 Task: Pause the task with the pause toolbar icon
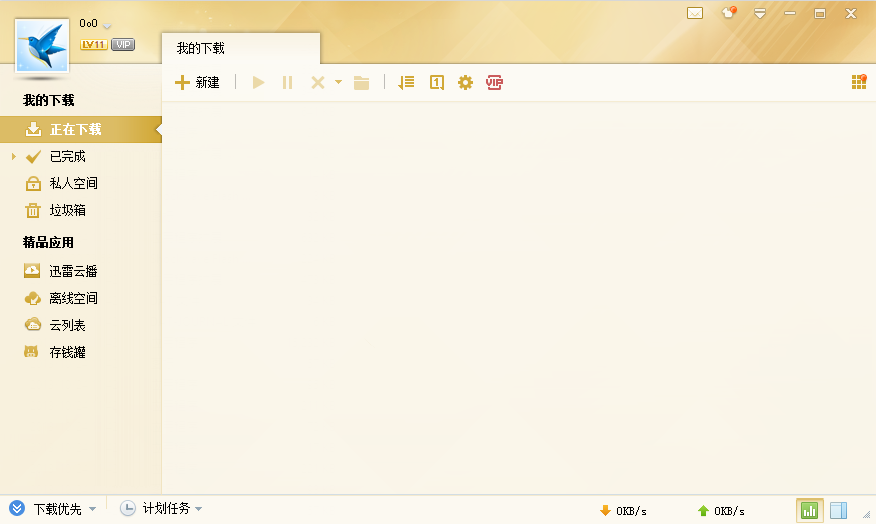(287, 83)
